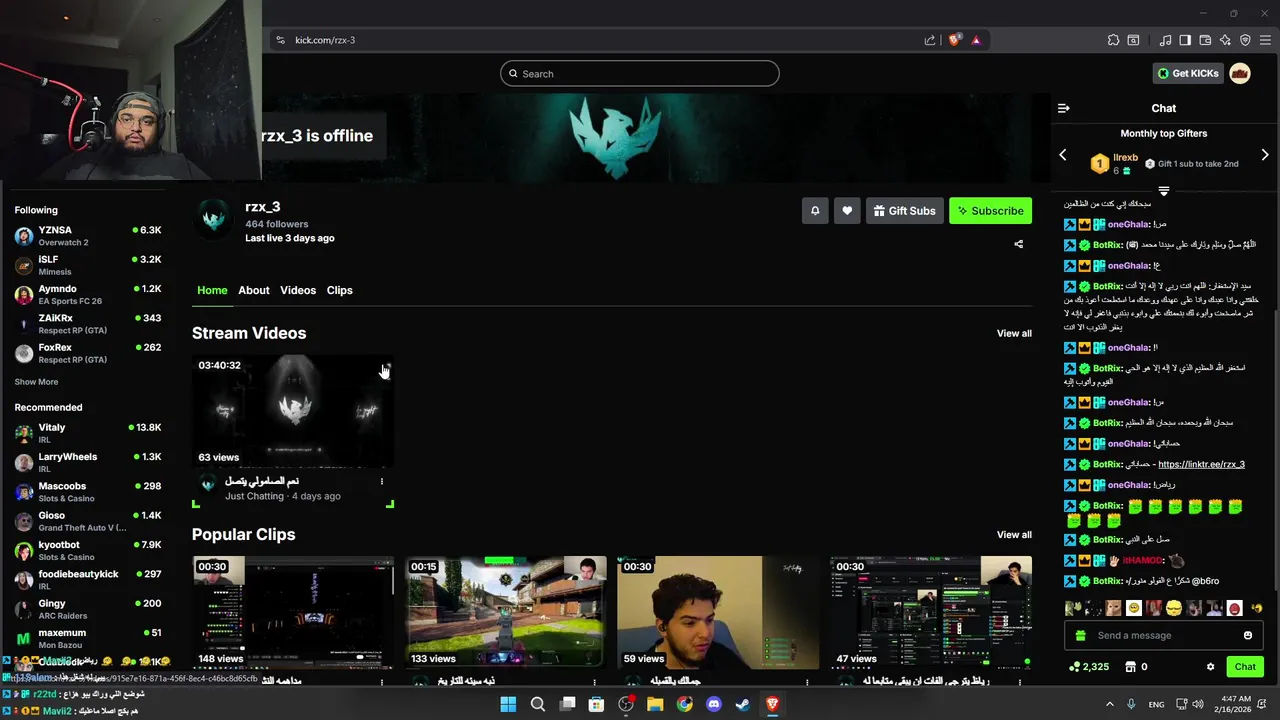The width and height of the screenshot is (1280, 720).
Task: Open Vitaly in Recommended list
Action: coord(88,433)
